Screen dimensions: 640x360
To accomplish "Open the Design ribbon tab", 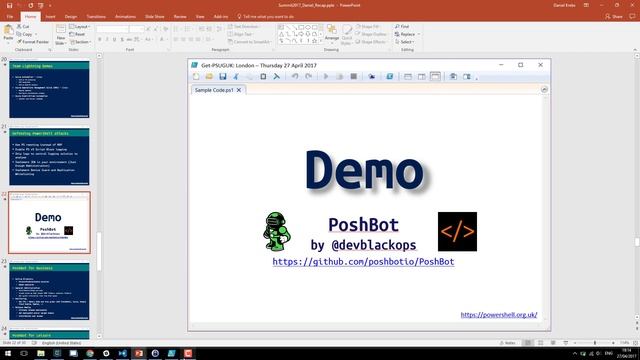I will pyautogui.click(x=71, y=17).
